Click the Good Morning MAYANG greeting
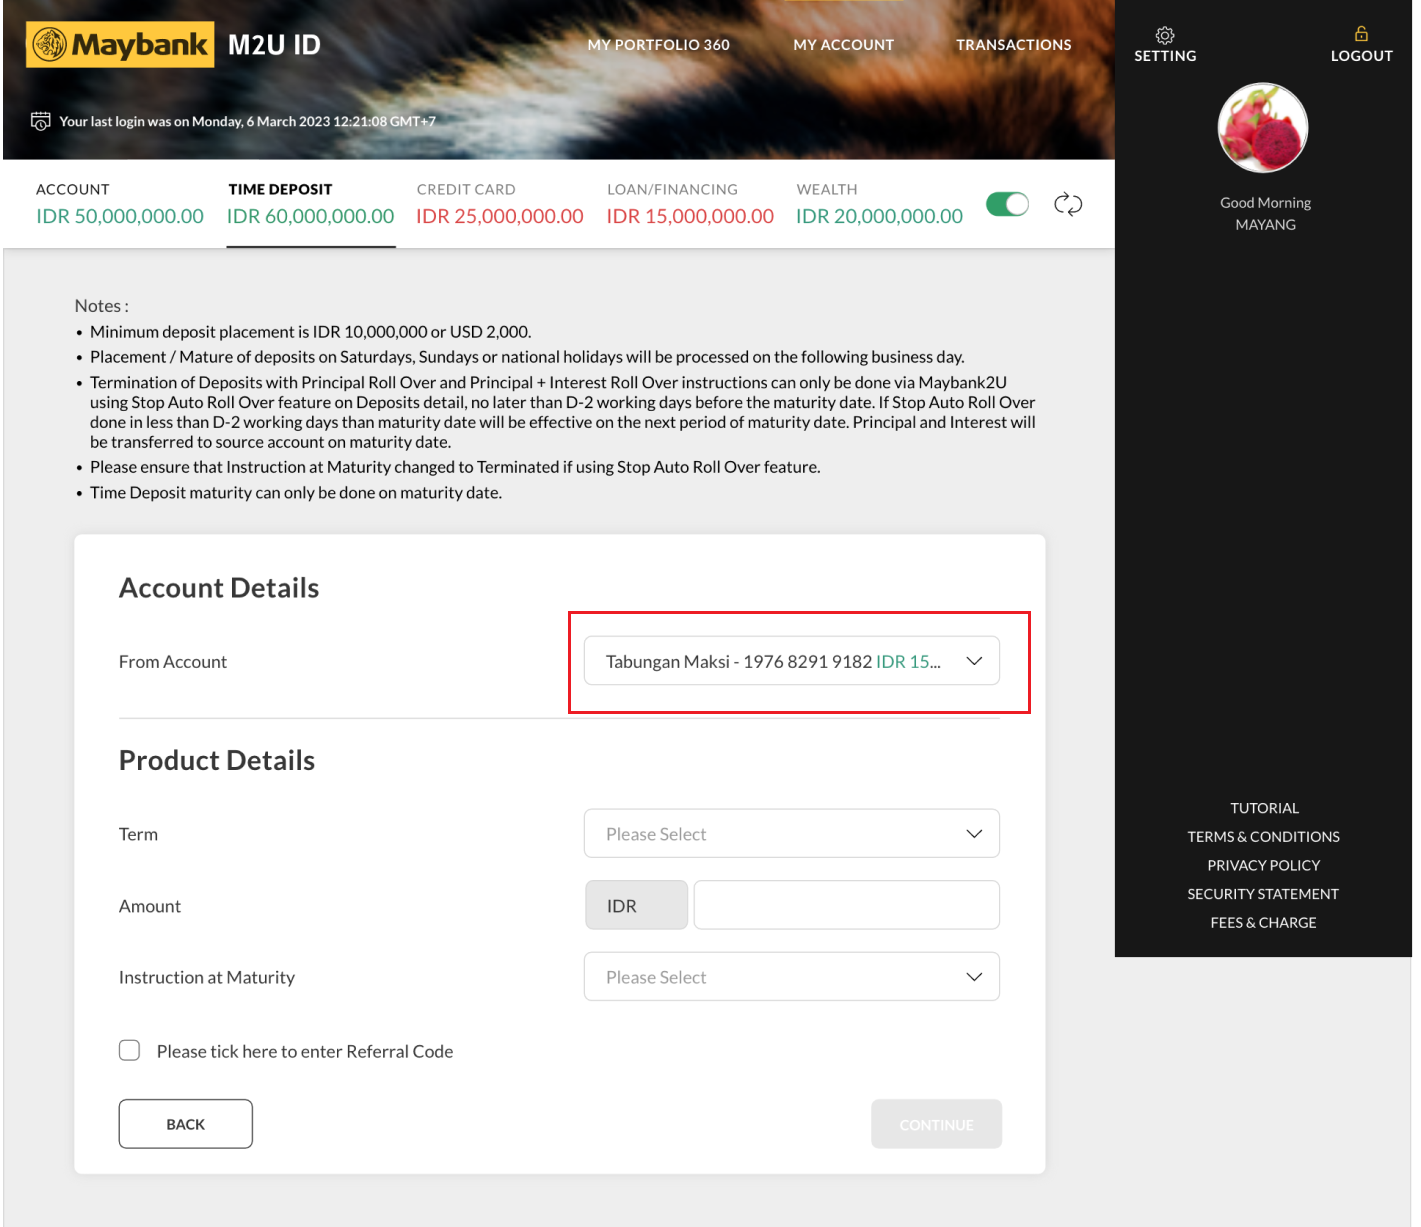Screen dimensions: 1421x1227 [x=1265, y=213]
